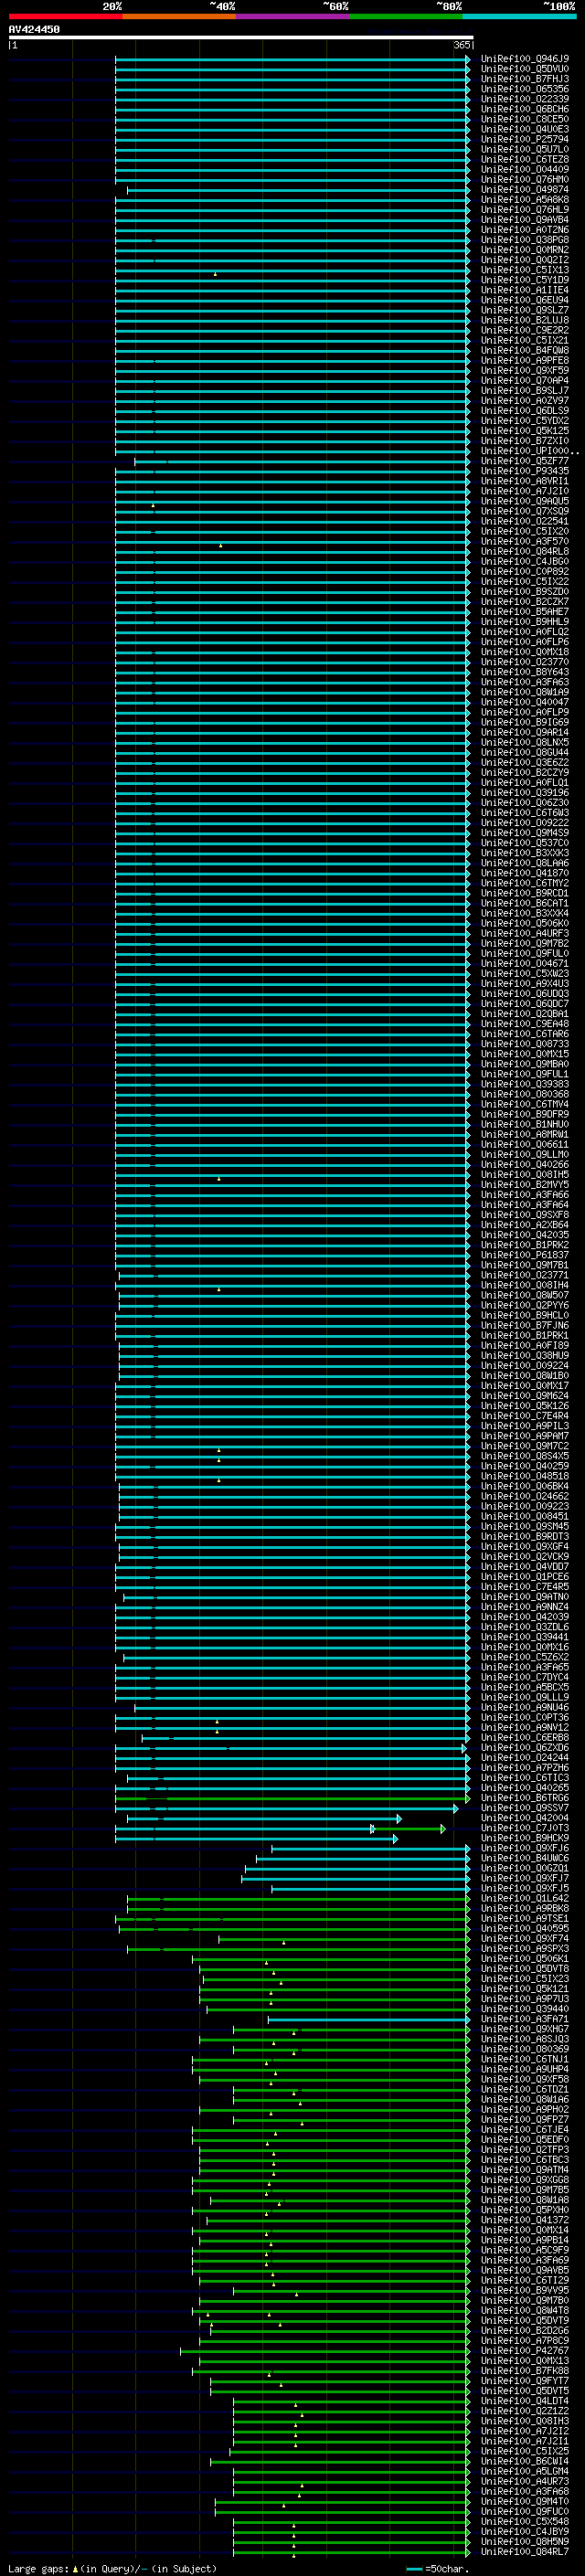
Task: Click the cyan ~100% identity color bar
Action: pos(520,16)
